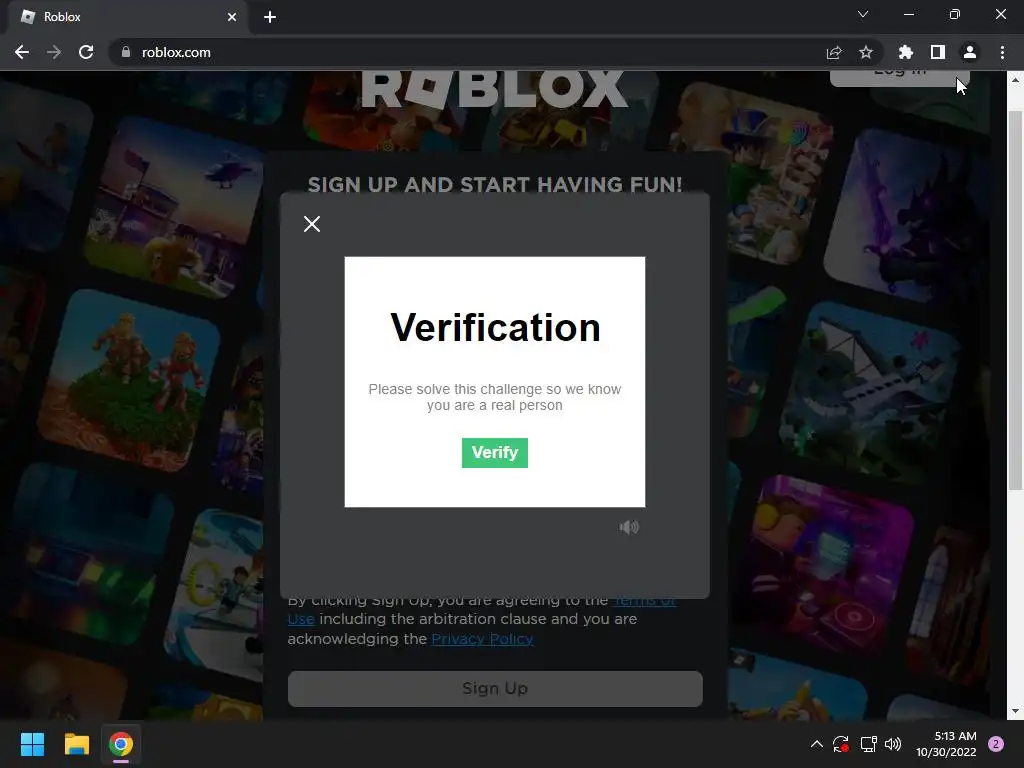Image resolution: width=1024 pixels, height=768 pixels.
Task: Open Chrome three-dot menu
Action: (1002, 52)
